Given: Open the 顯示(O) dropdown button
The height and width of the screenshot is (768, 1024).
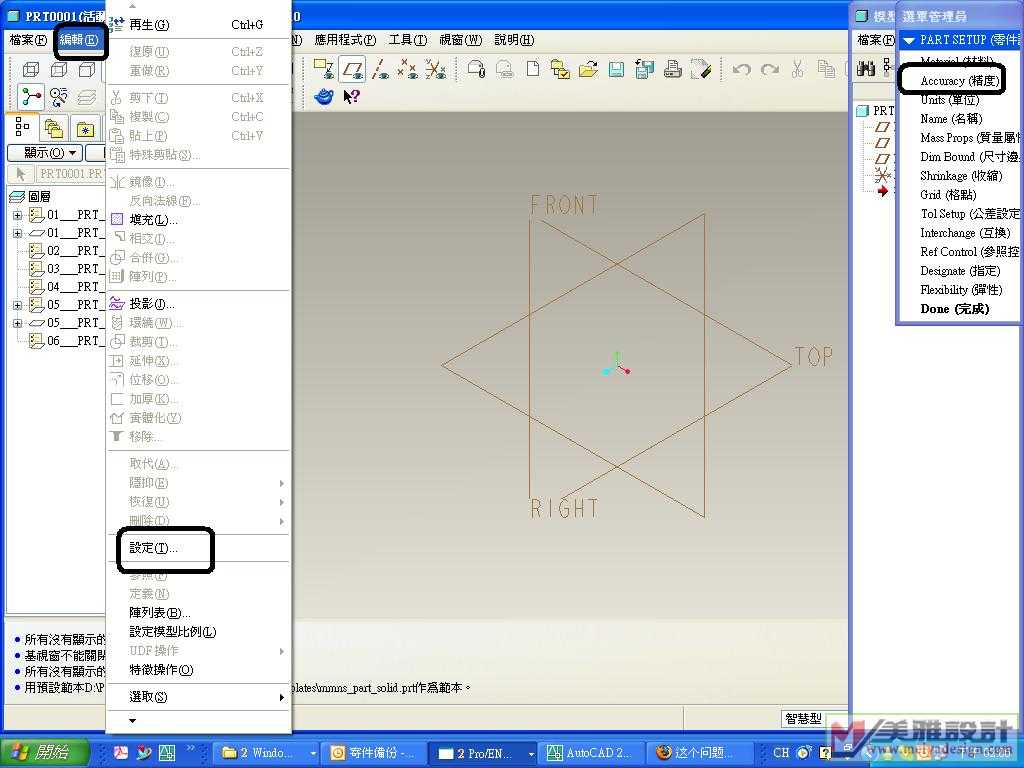Looking at the screenshot, I should click(44, 153).
